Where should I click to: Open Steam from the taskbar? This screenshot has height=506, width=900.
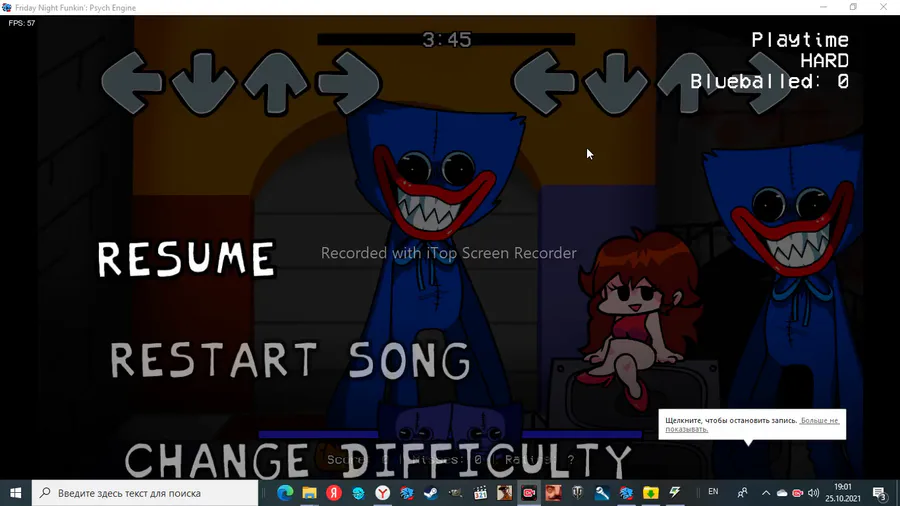pos(431,493)
